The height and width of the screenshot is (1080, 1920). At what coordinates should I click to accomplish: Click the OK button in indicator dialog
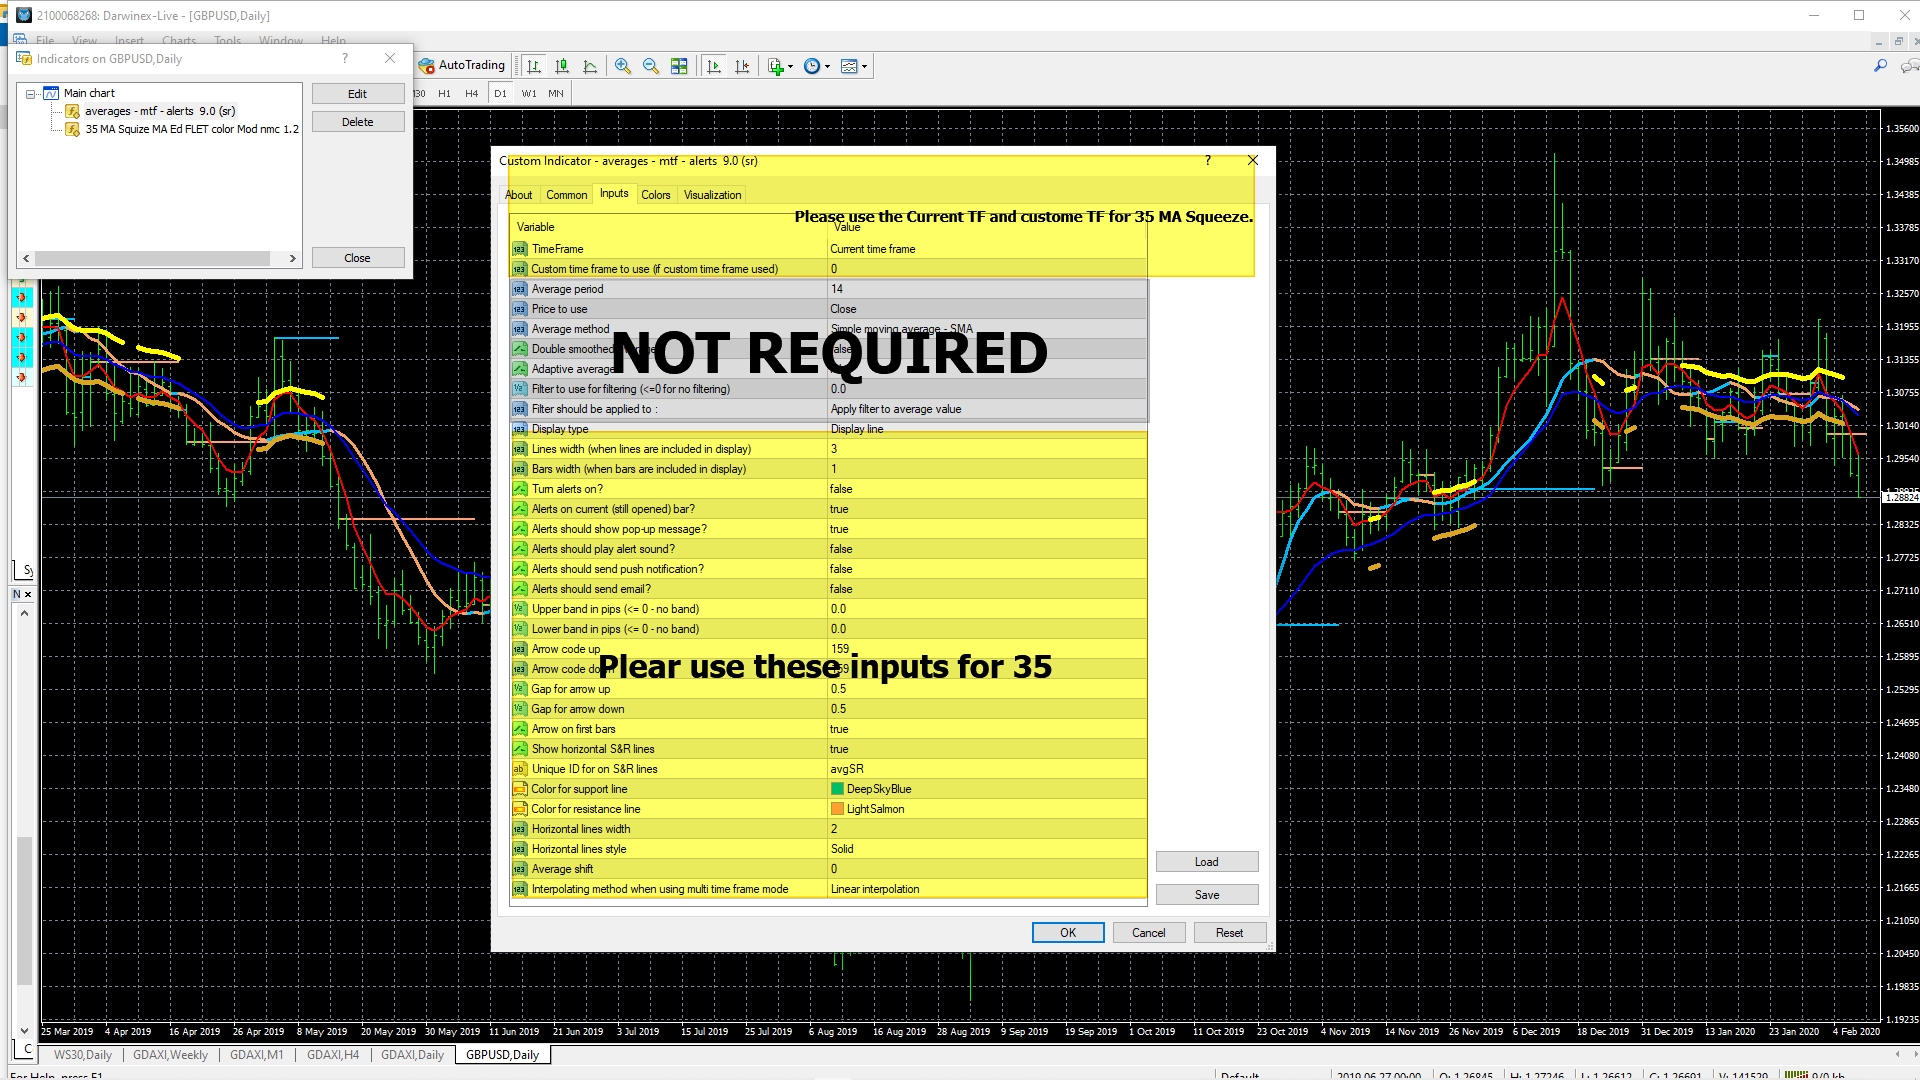[1067, 932]
